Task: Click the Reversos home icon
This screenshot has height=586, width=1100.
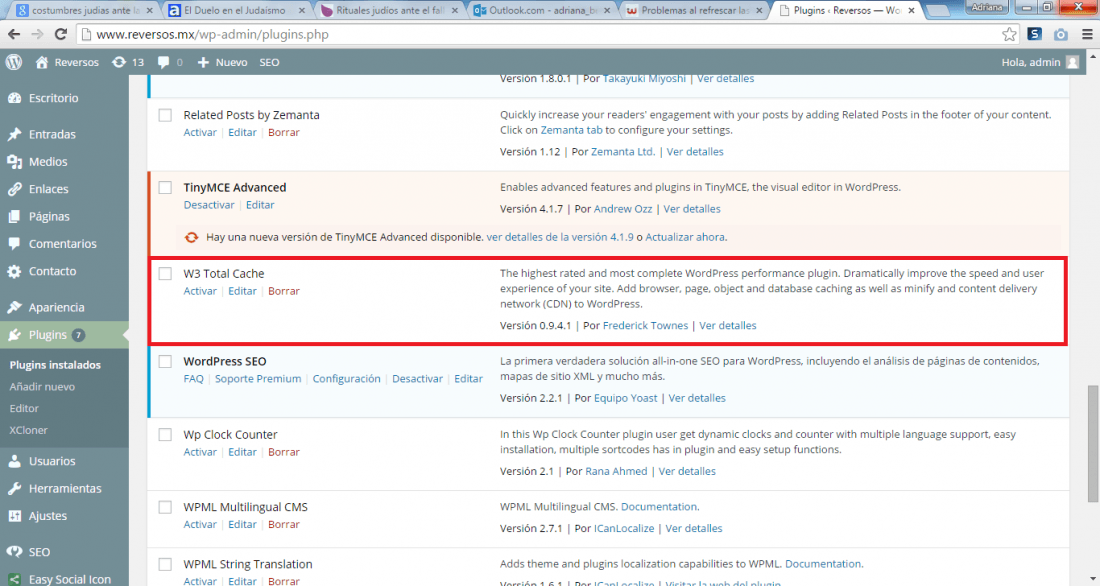Action: (42, 62)
